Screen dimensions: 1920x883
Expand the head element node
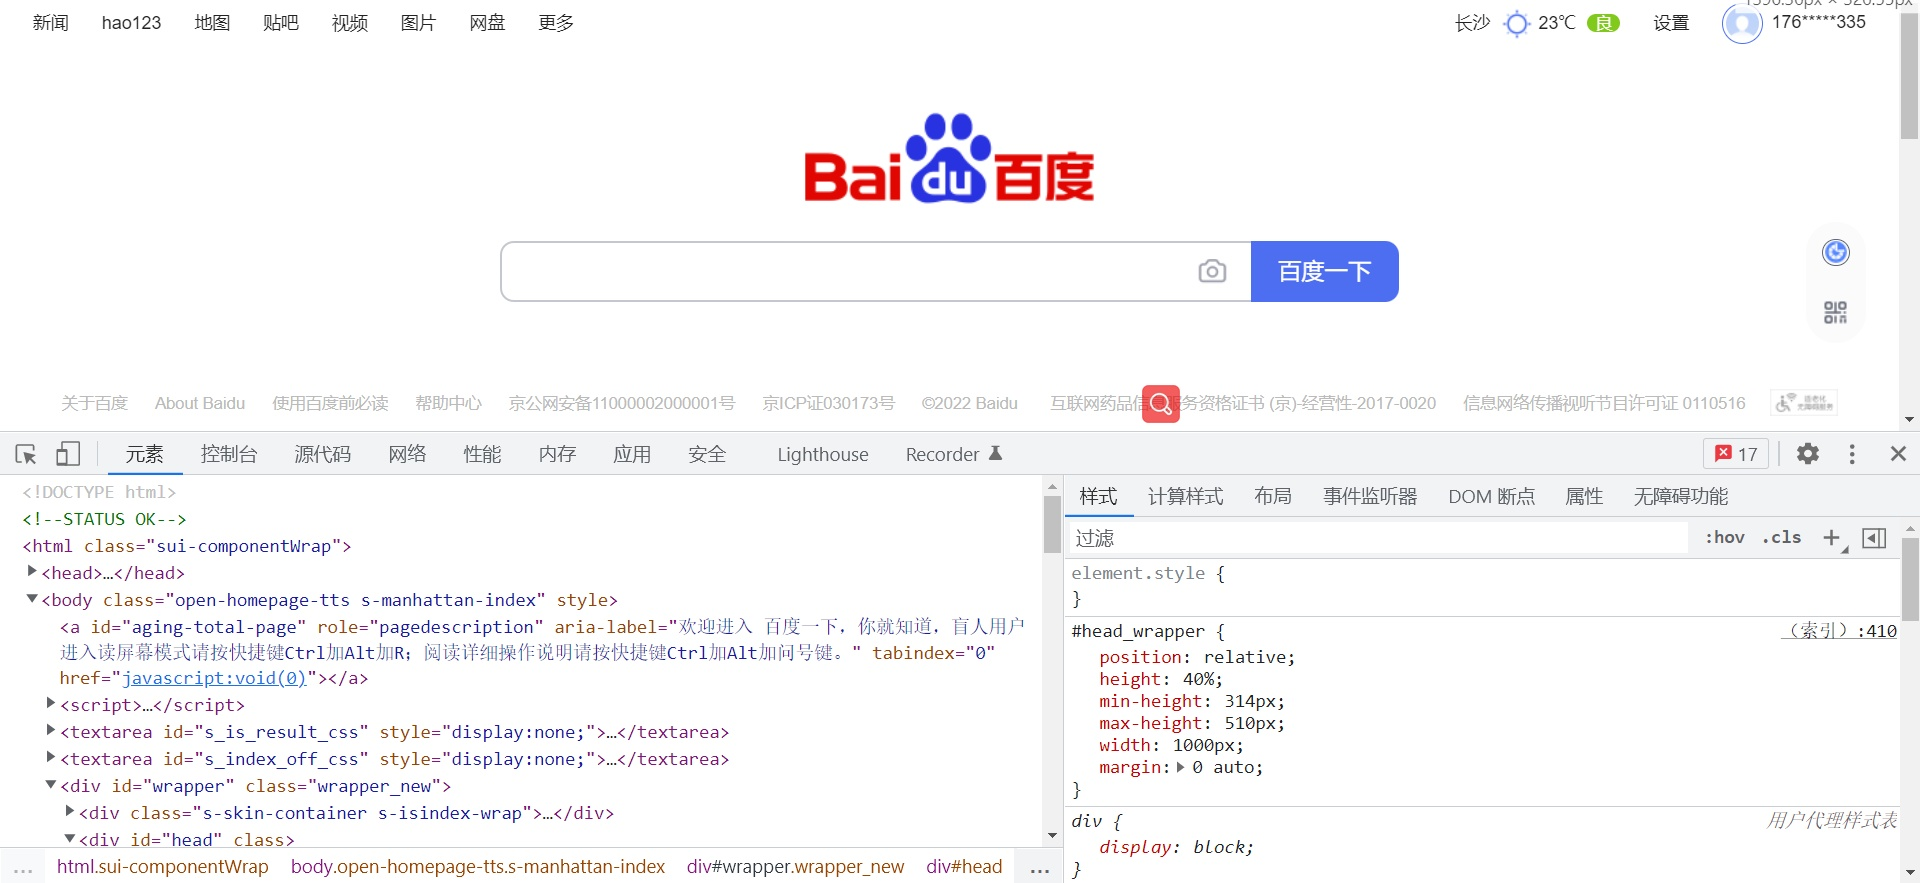click(x=32, y=571)
